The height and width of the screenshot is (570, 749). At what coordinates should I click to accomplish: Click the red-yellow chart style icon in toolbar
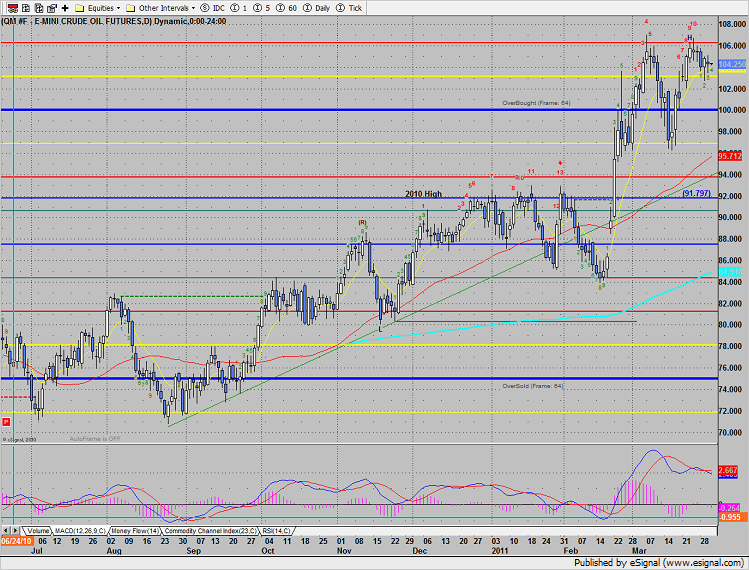coord(13,8)
